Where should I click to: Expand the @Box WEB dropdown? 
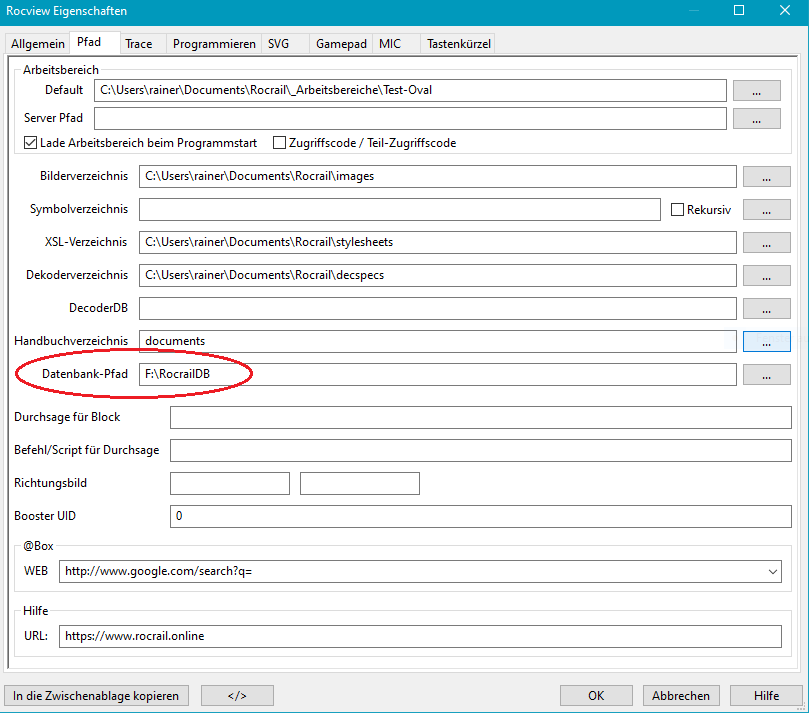(x=771, y=571)
